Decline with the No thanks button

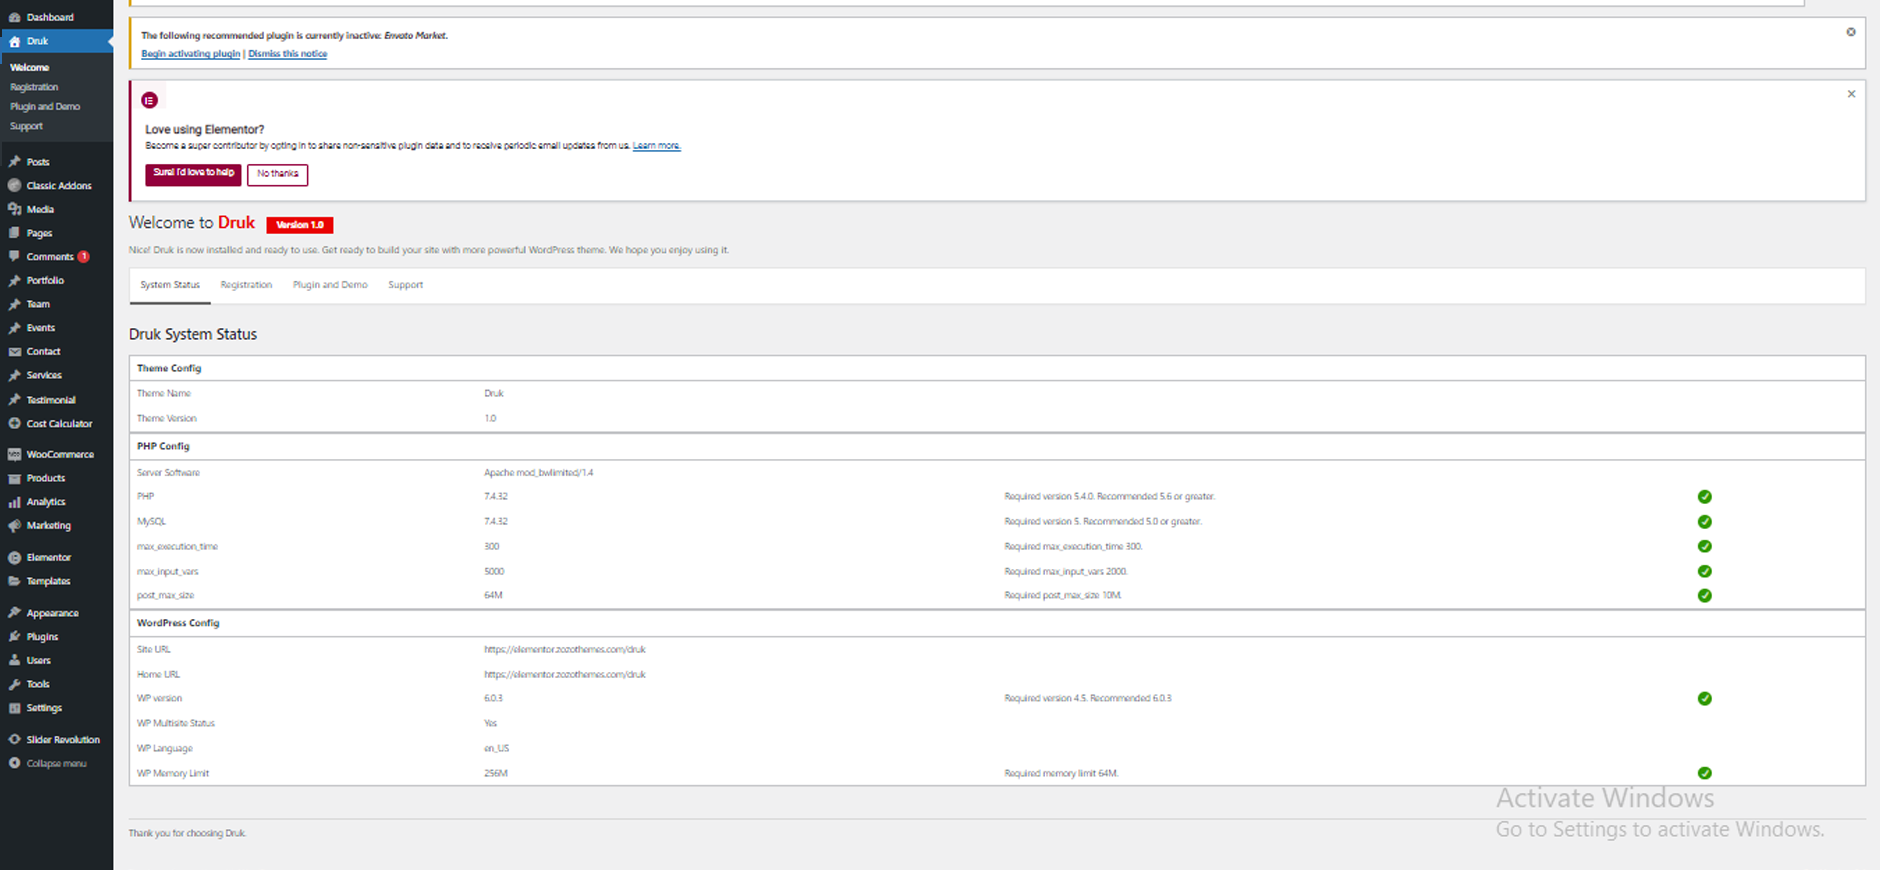click(x=277, y=174)
